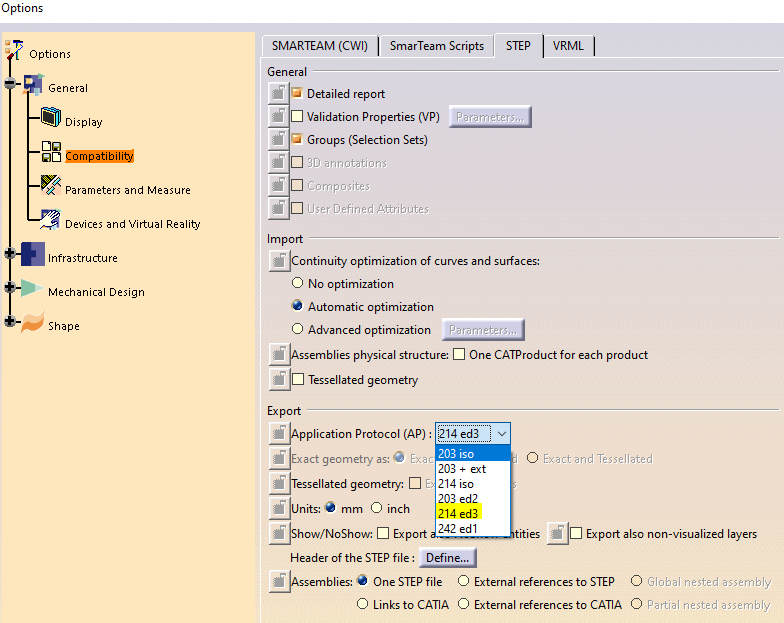Select the Display monitor icon
This screenshot has width=784, height=623.
pyautogui.click(x=50, y=118)
